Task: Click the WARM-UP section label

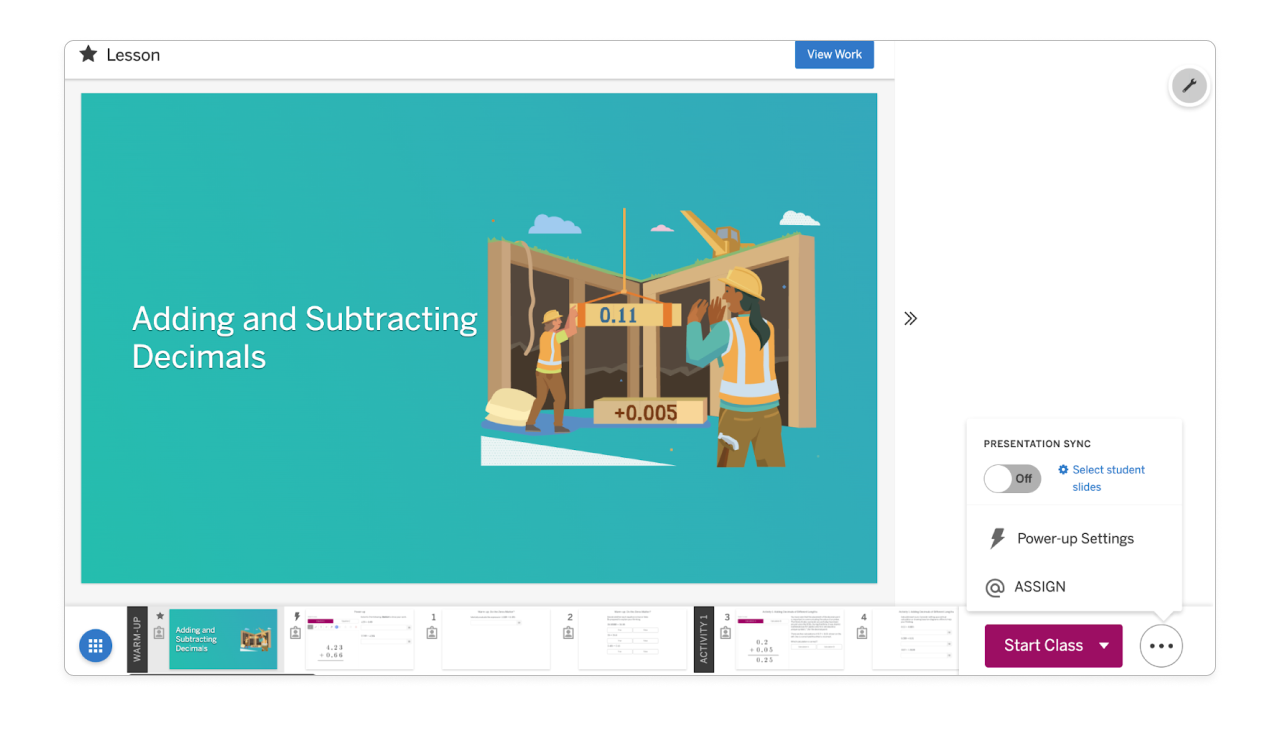Action: pos(137,640)
